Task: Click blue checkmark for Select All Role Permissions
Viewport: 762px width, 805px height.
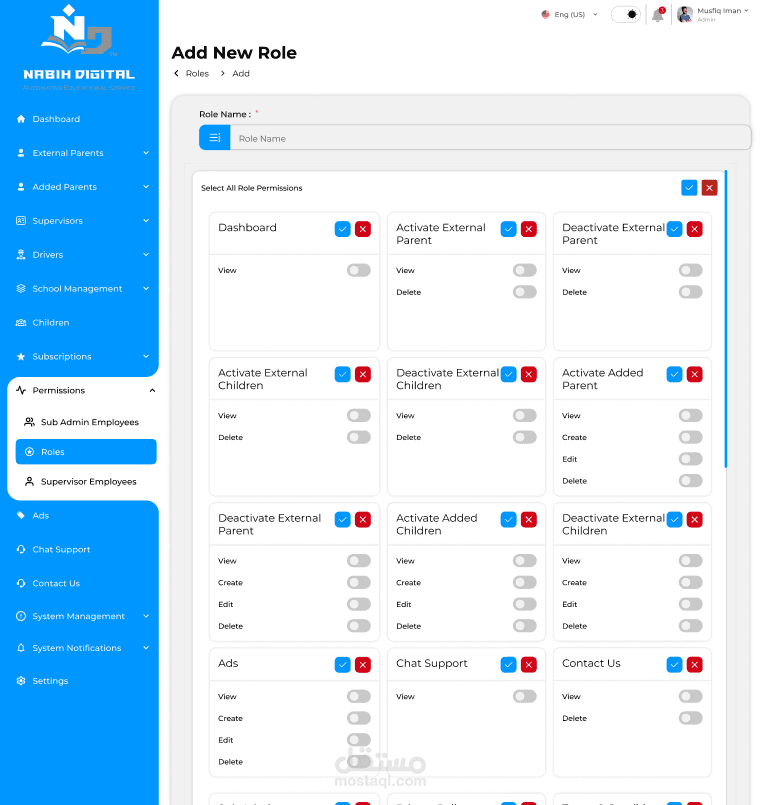Action: click(689, 188)
